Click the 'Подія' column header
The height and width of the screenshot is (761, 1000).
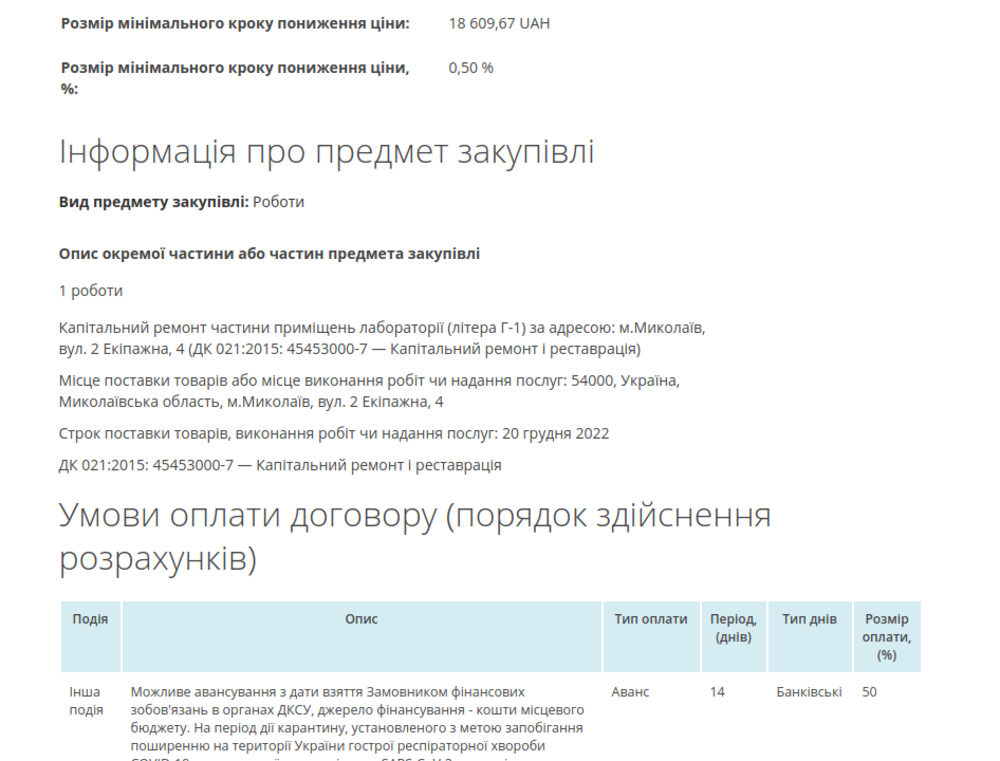coord(90,620)
